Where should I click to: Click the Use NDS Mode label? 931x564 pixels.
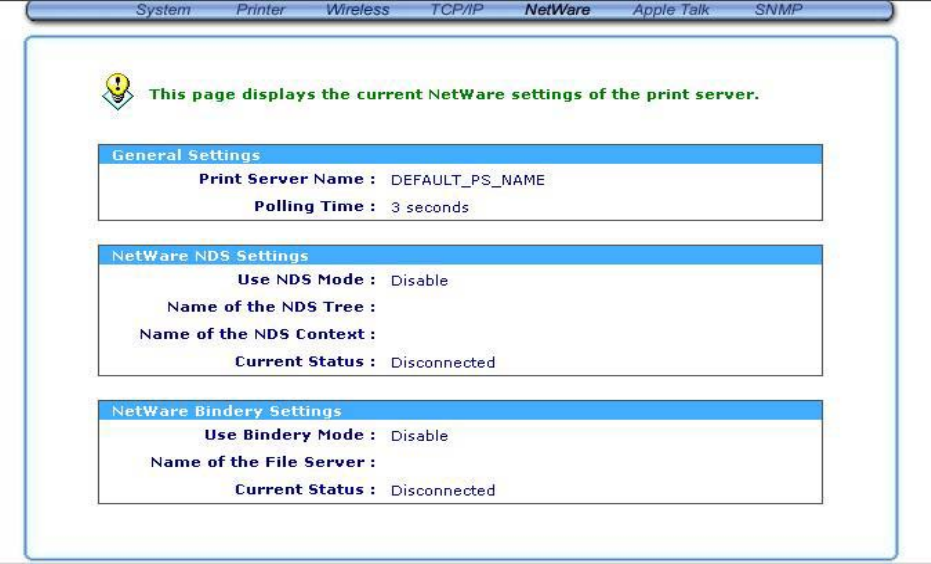tap(306, 280)
